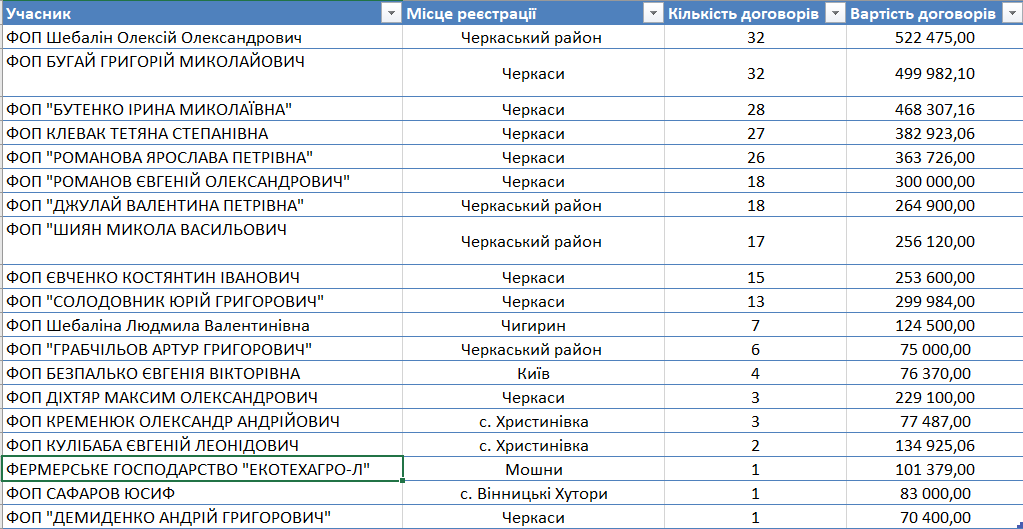Open the Місце реєстрації filter dropdown
Screen dimensions: 1023x529
point(652,13)
